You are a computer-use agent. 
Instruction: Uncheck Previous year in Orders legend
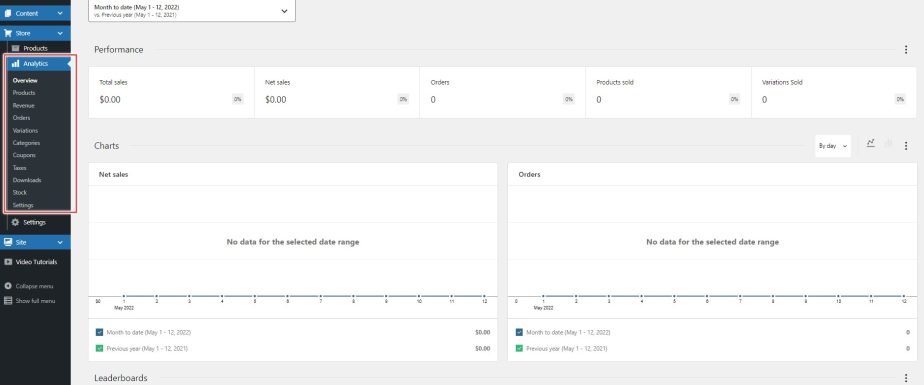point(519,348)
